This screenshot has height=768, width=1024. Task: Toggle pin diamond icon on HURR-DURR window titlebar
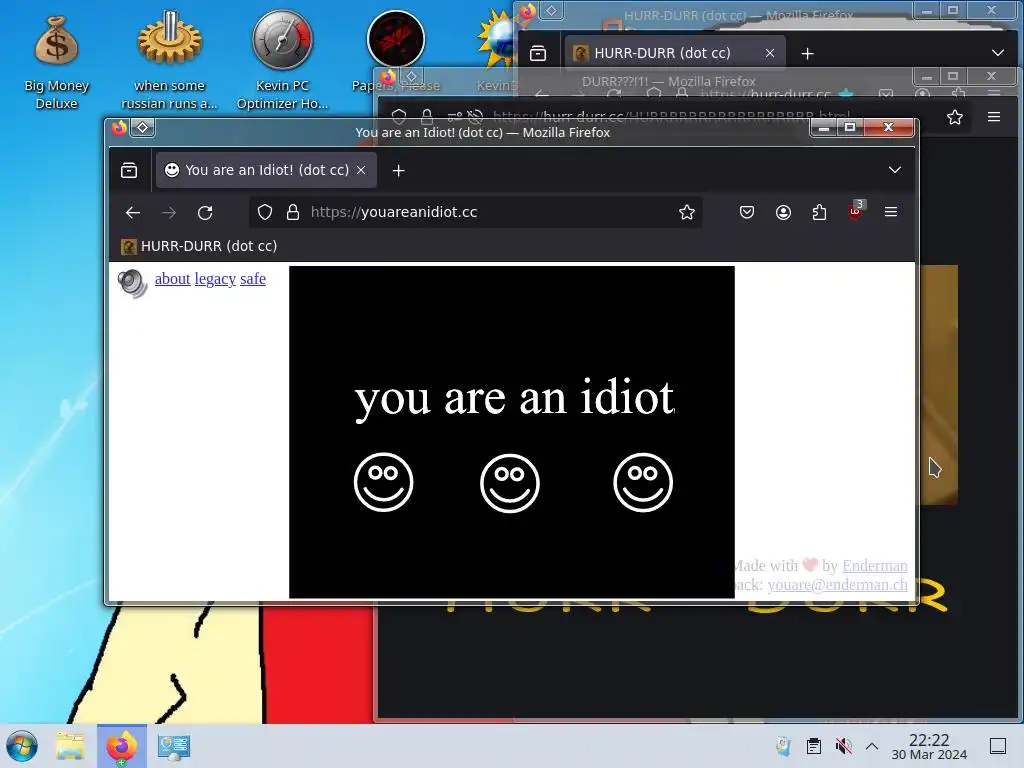click(551, 10)
